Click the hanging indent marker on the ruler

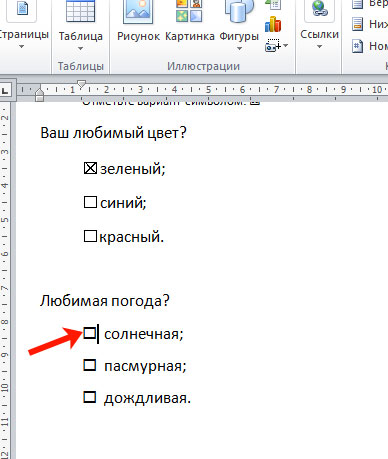[39, 91]
